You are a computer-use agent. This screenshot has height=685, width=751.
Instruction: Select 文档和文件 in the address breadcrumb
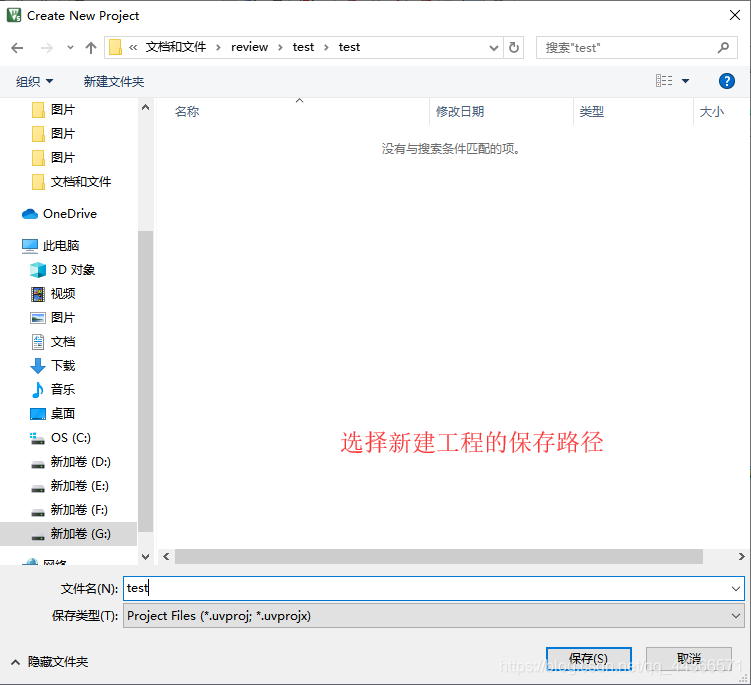point(176,47)
